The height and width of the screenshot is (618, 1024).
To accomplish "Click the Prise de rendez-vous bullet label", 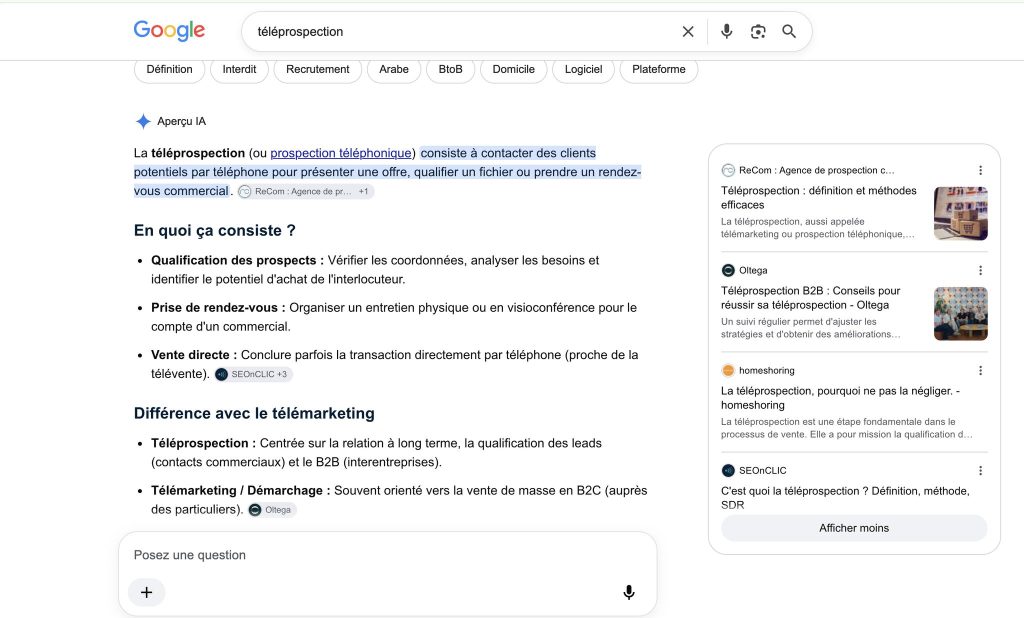I will pyautogui.click(x=218, y=307).
